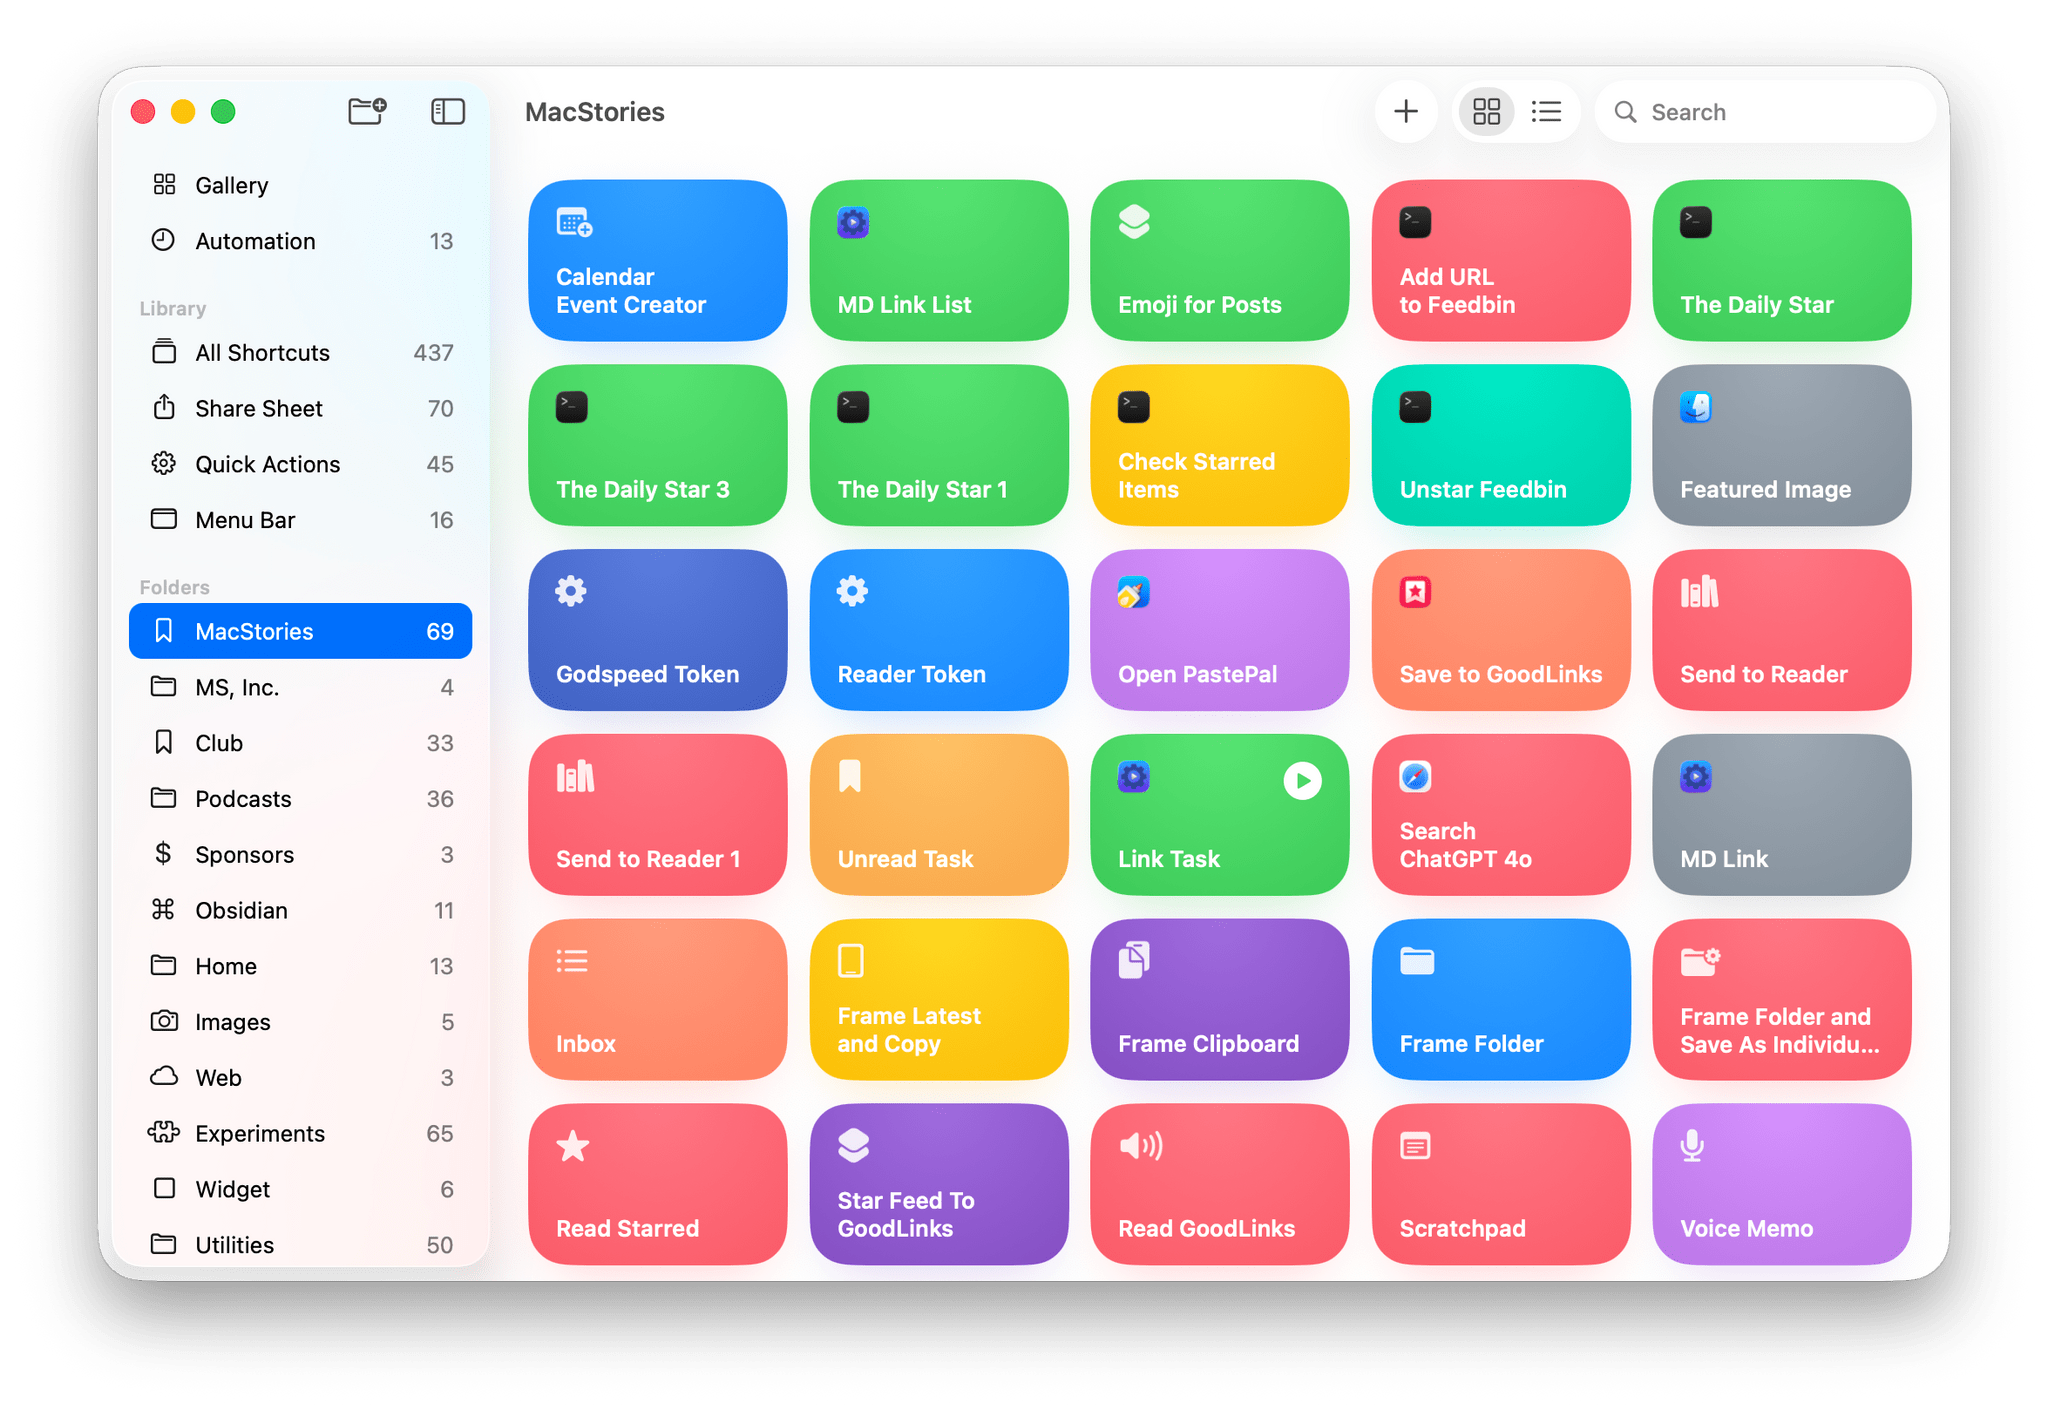Click Finder icon on Featured Image tile
2048x1410 pixels.
point(1696,407)
